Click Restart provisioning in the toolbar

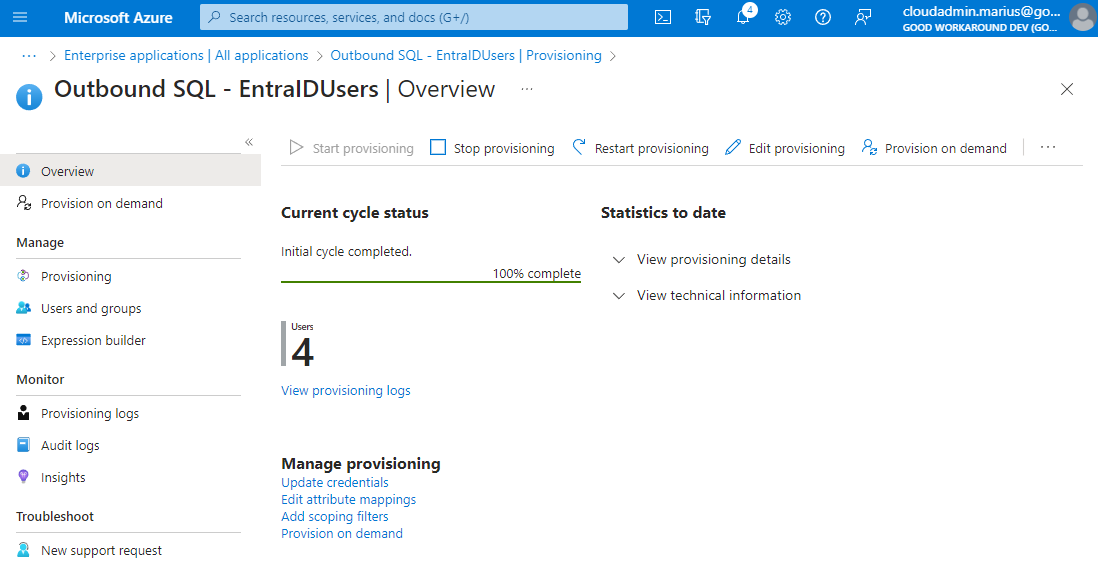click(x=640, y=148)
